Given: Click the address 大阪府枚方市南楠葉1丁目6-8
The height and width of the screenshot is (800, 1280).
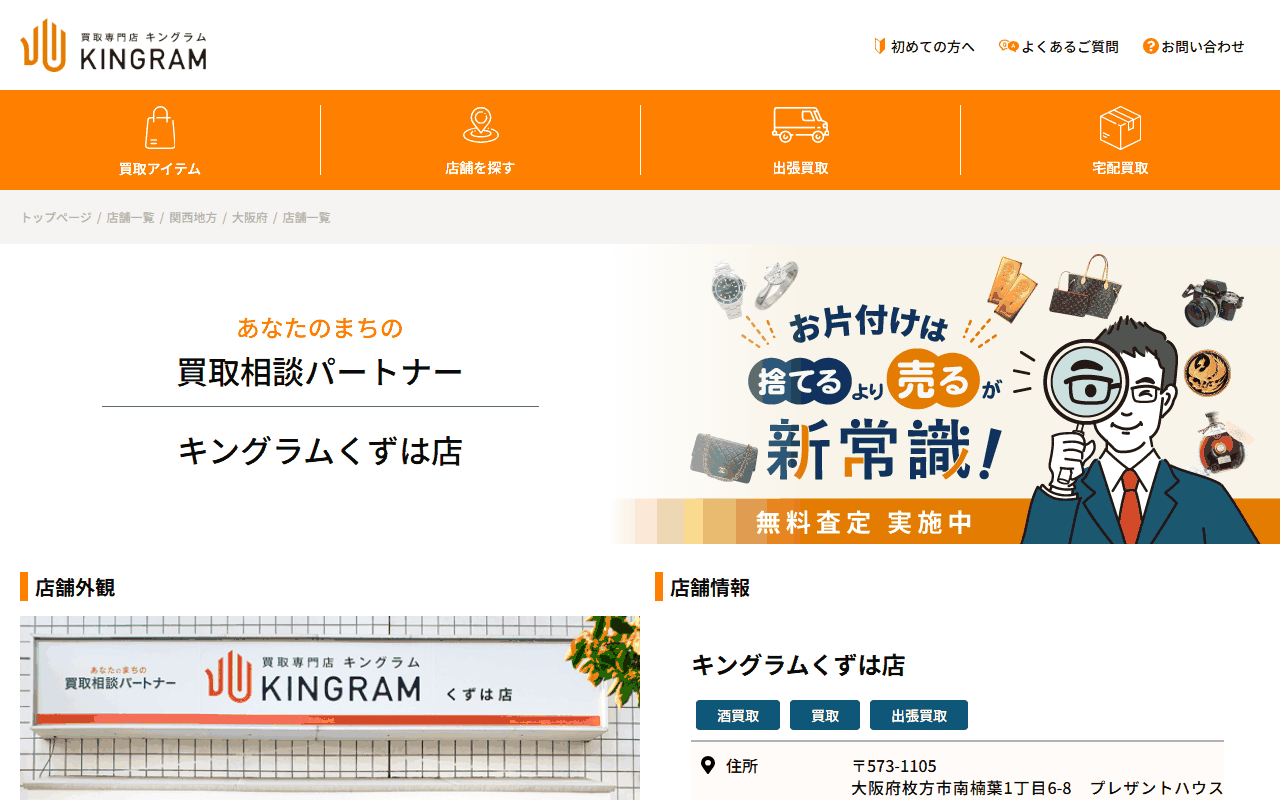Looking at the screenshot, I should click(x=961, y=788).
